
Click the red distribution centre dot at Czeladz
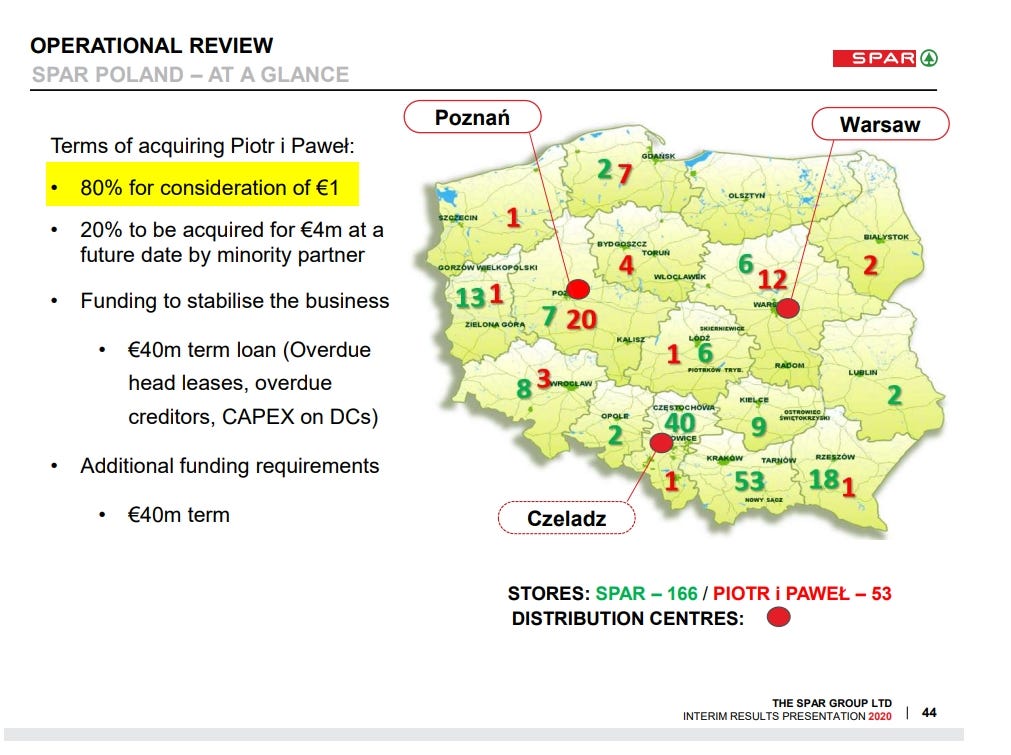(x=661, y=443)
